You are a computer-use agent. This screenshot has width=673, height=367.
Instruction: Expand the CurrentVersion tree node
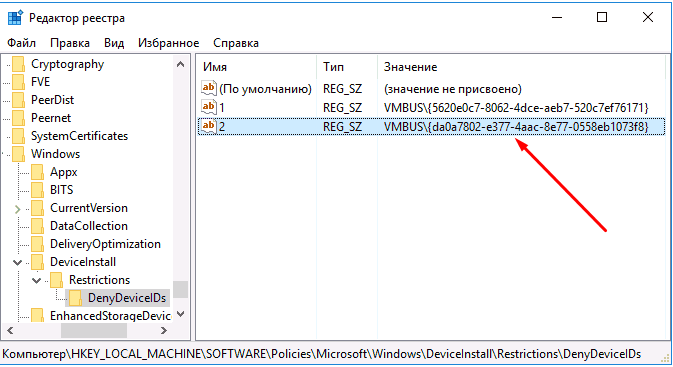coord(18,209)
